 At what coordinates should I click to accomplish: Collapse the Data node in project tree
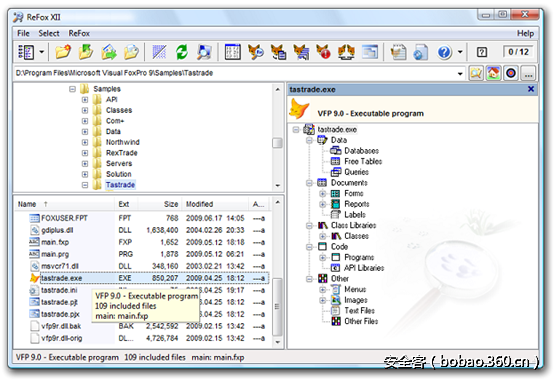[x=310, y=141]
